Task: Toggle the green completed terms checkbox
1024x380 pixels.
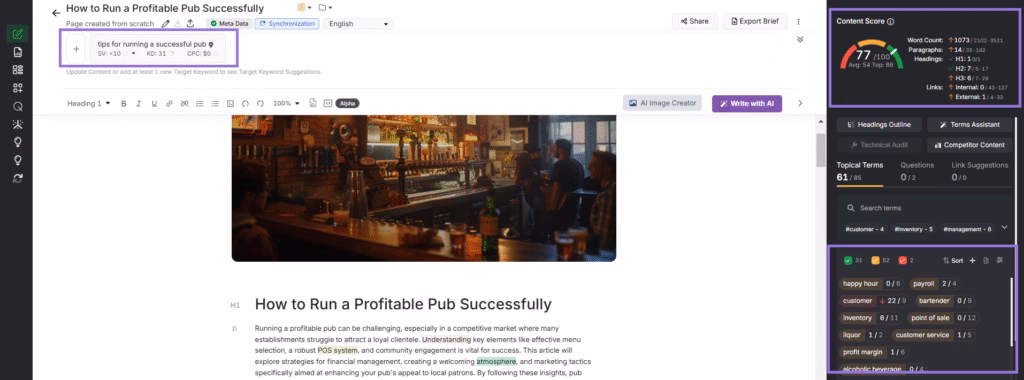Action: coord(848,261)
